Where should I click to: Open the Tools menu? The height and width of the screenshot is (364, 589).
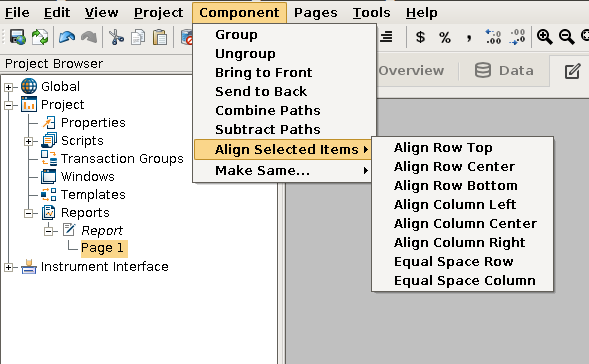(x=372, y=13)
